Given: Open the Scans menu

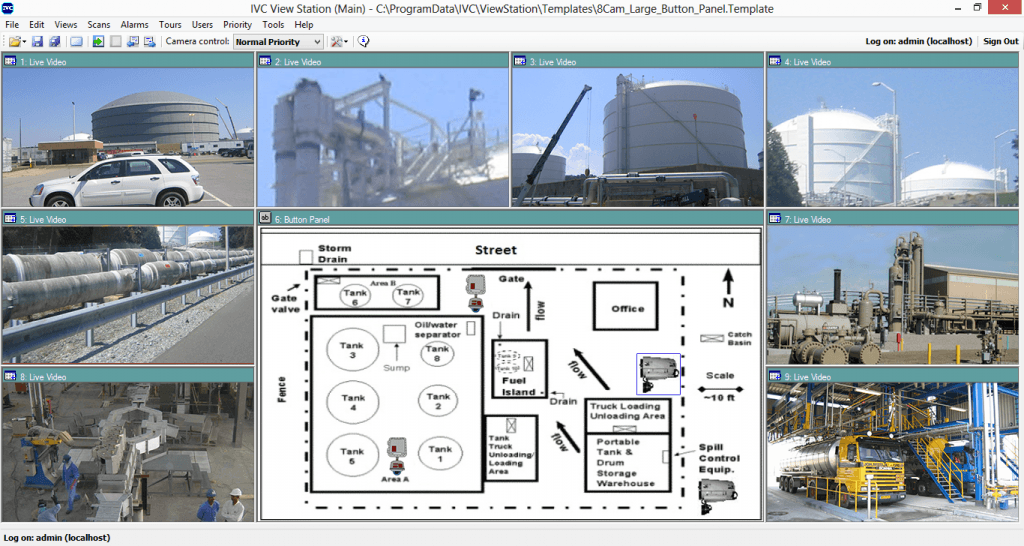Looking at the screenshot, I should click(99, 24).
